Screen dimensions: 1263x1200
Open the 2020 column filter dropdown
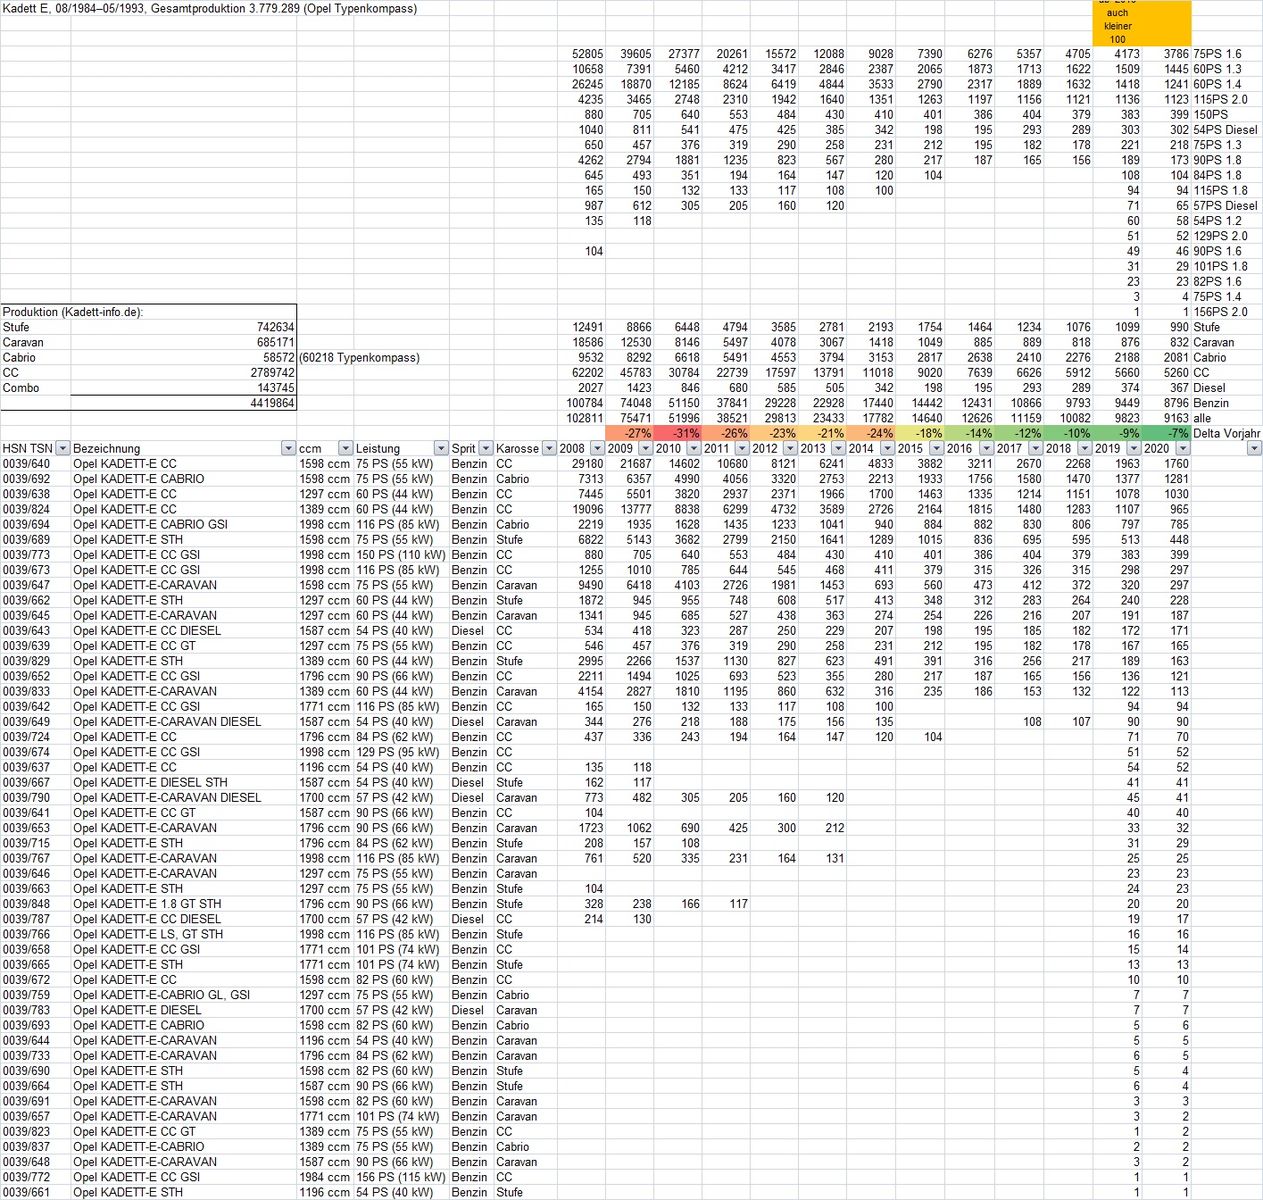point(1183,449)
